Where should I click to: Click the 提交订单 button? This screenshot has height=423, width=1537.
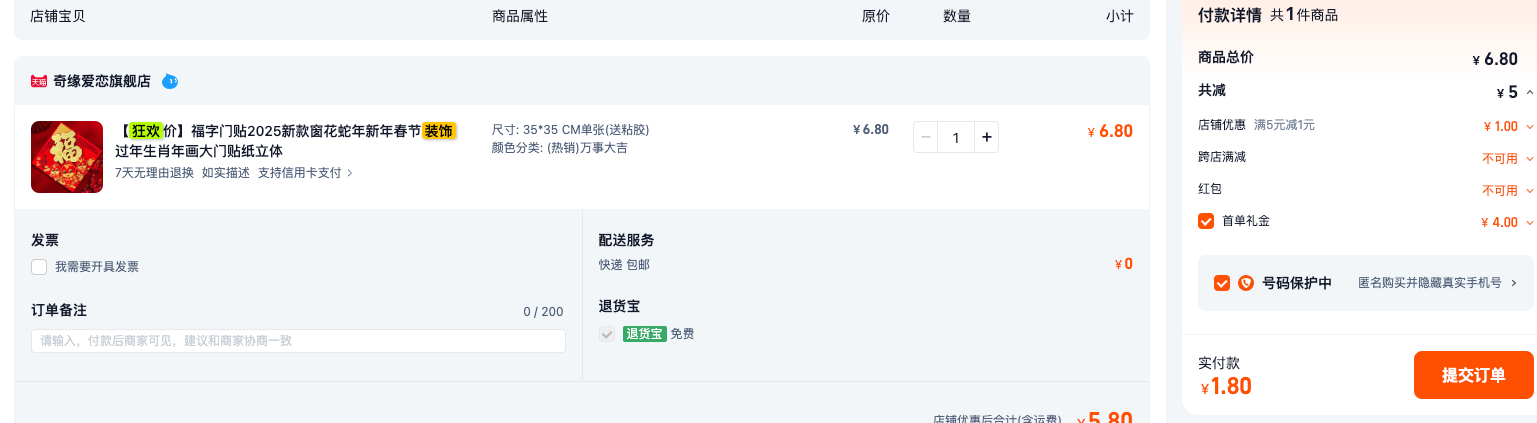click(1473, 375)
